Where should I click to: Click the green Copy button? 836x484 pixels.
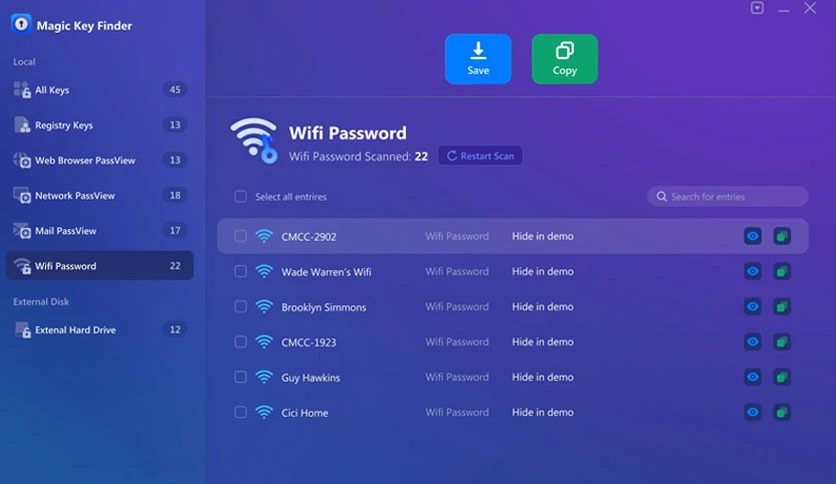(x=565, y=59)
